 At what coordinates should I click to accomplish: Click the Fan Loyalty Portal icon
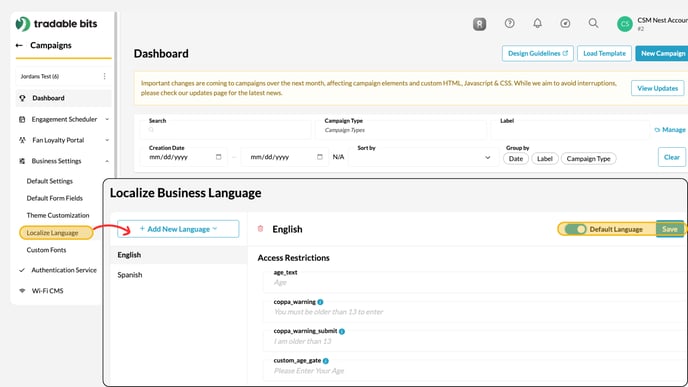click(x=22, y=140)
